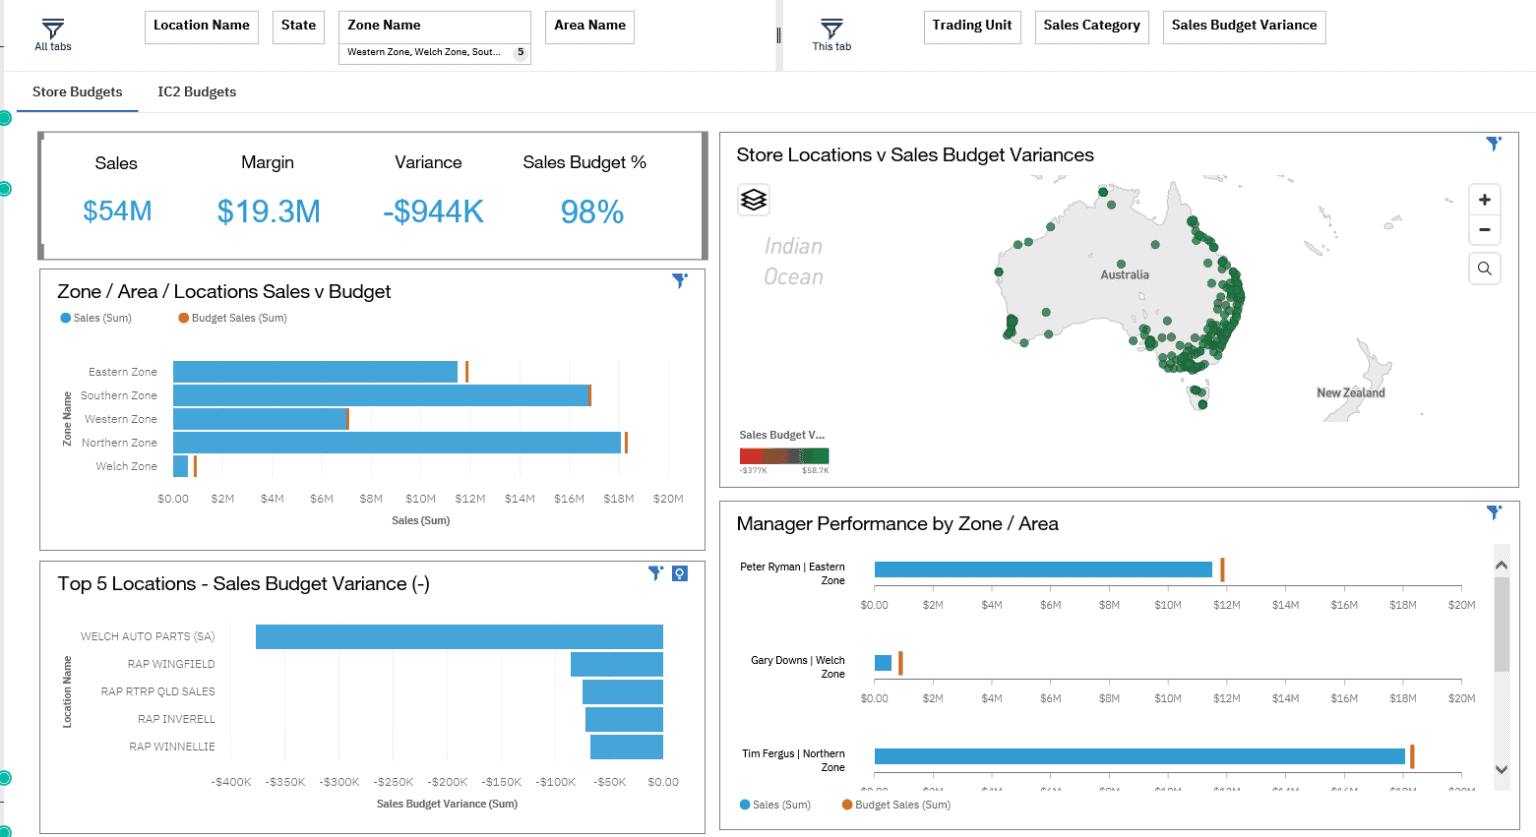Open the map layers control on Store Locations
Viewport: 1536px width, 837px height.
(753, 199)
